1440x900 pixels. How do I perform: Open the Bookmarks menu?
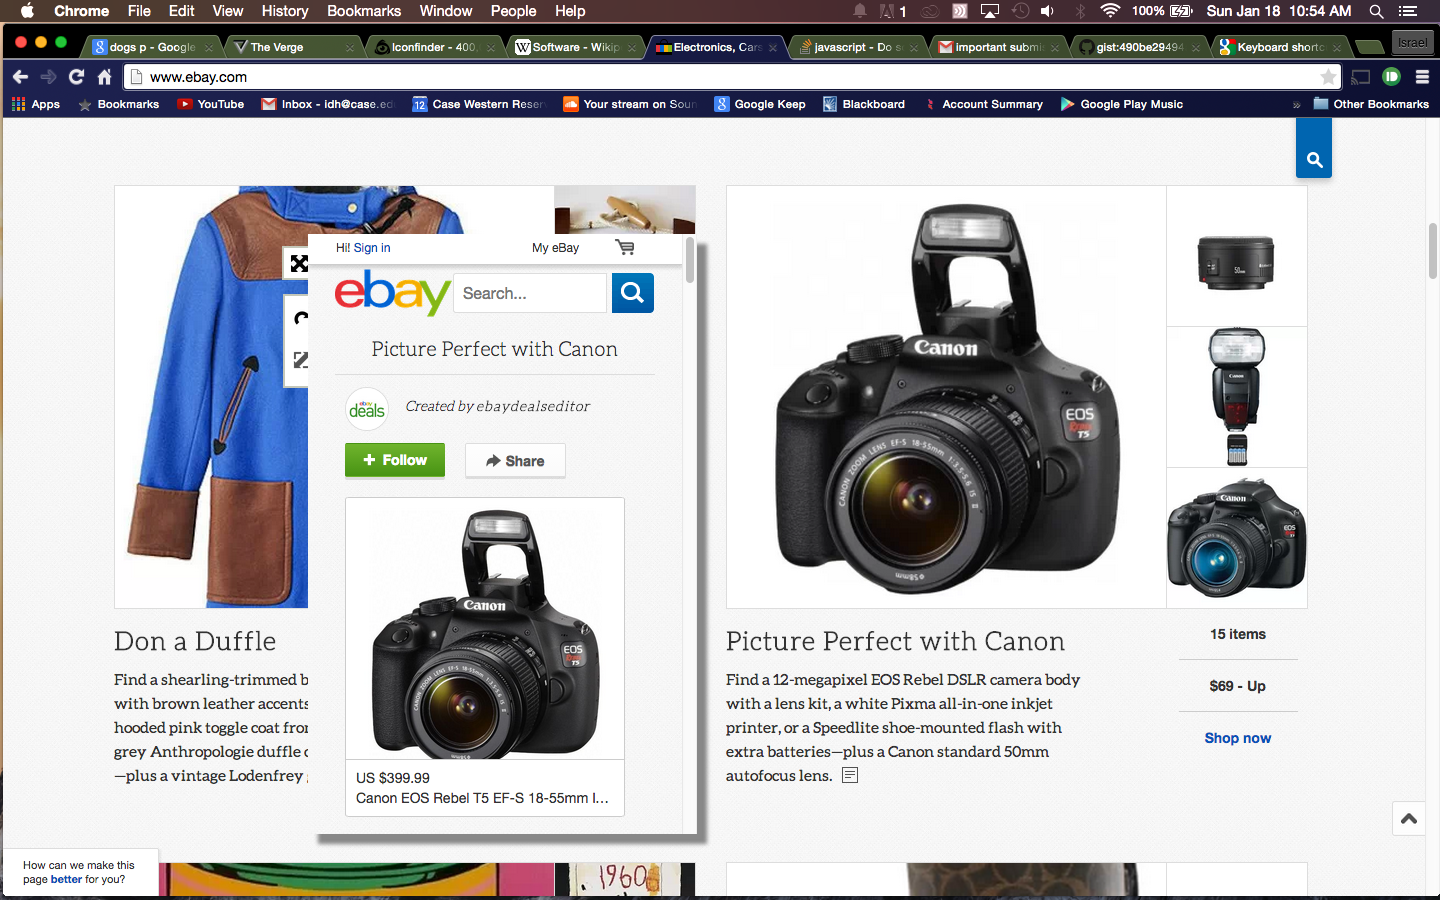pyautogui.click(x=364, y=11)
